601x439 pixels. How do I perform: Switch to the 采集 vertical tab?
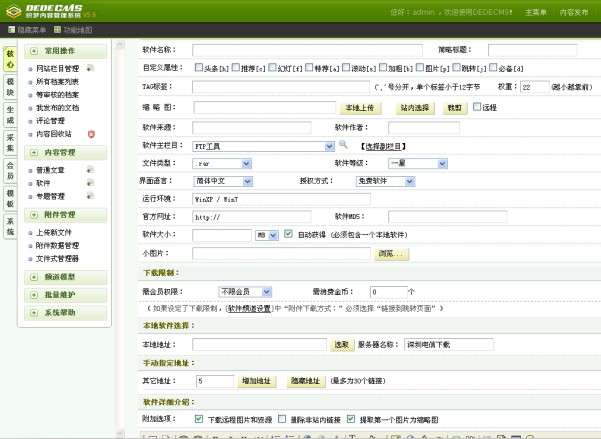[10, 143]
